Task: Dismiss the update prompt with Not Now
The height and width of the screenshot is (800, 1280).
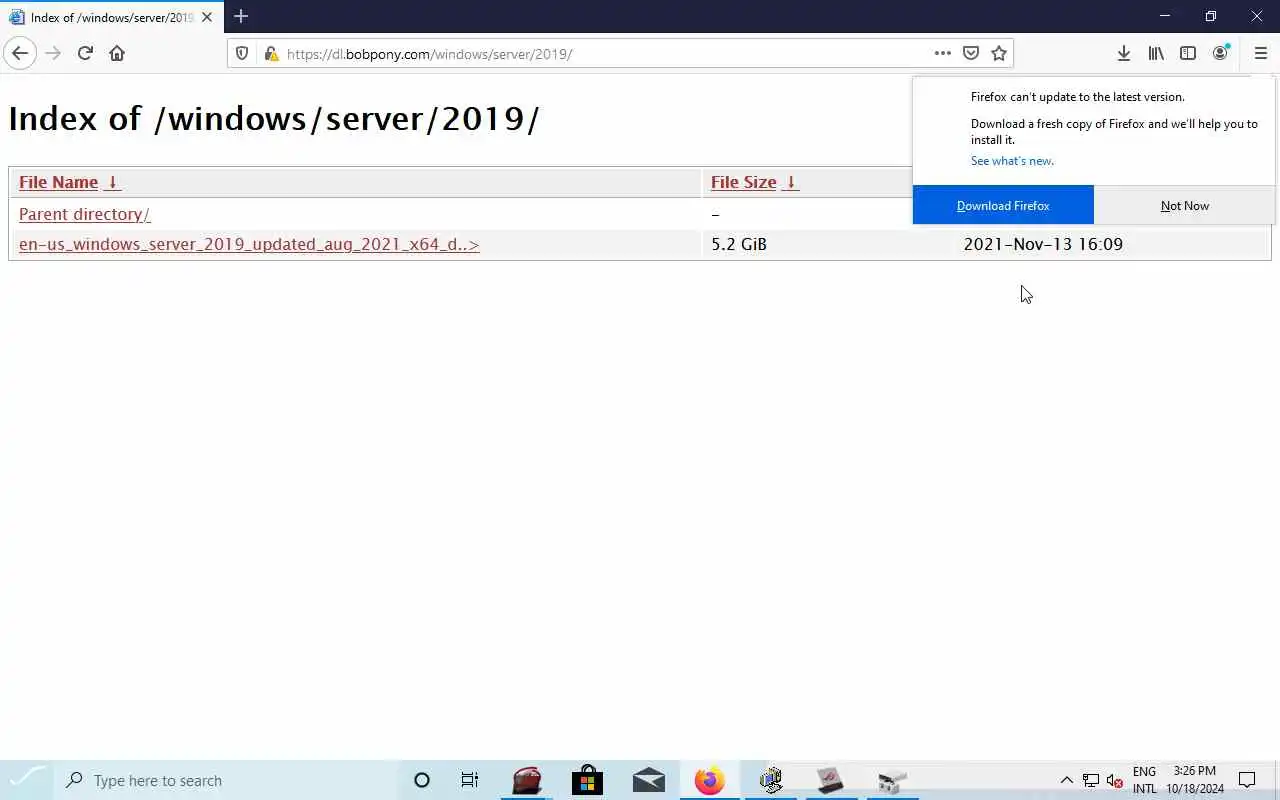Action: 1185,205
